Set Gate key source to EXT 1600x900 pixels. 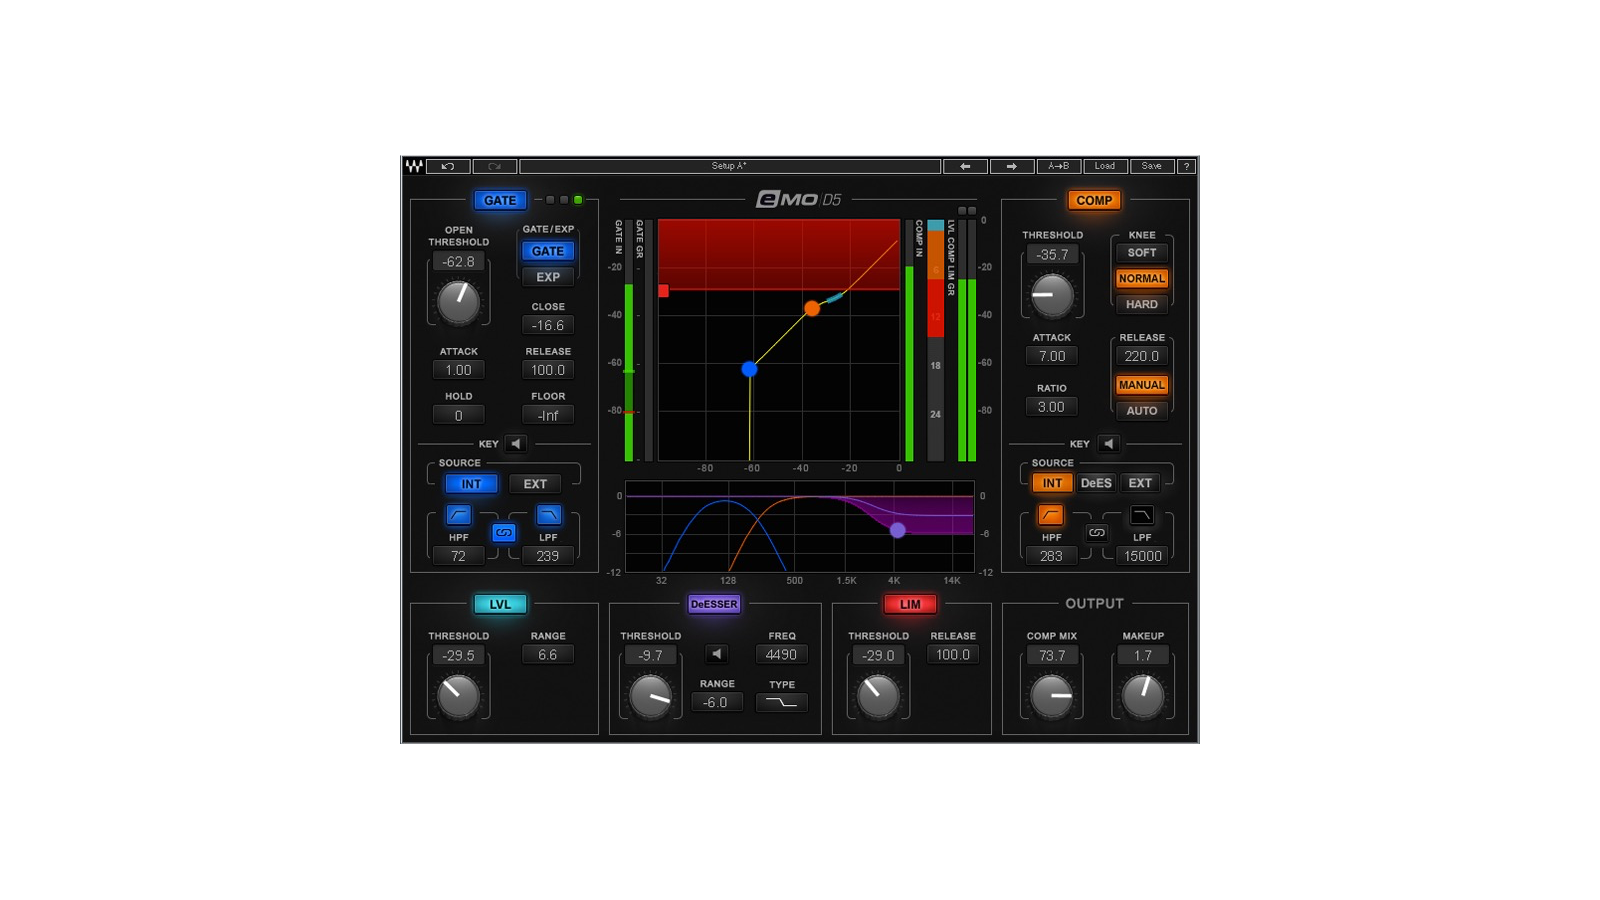click(x=535, y=484)
